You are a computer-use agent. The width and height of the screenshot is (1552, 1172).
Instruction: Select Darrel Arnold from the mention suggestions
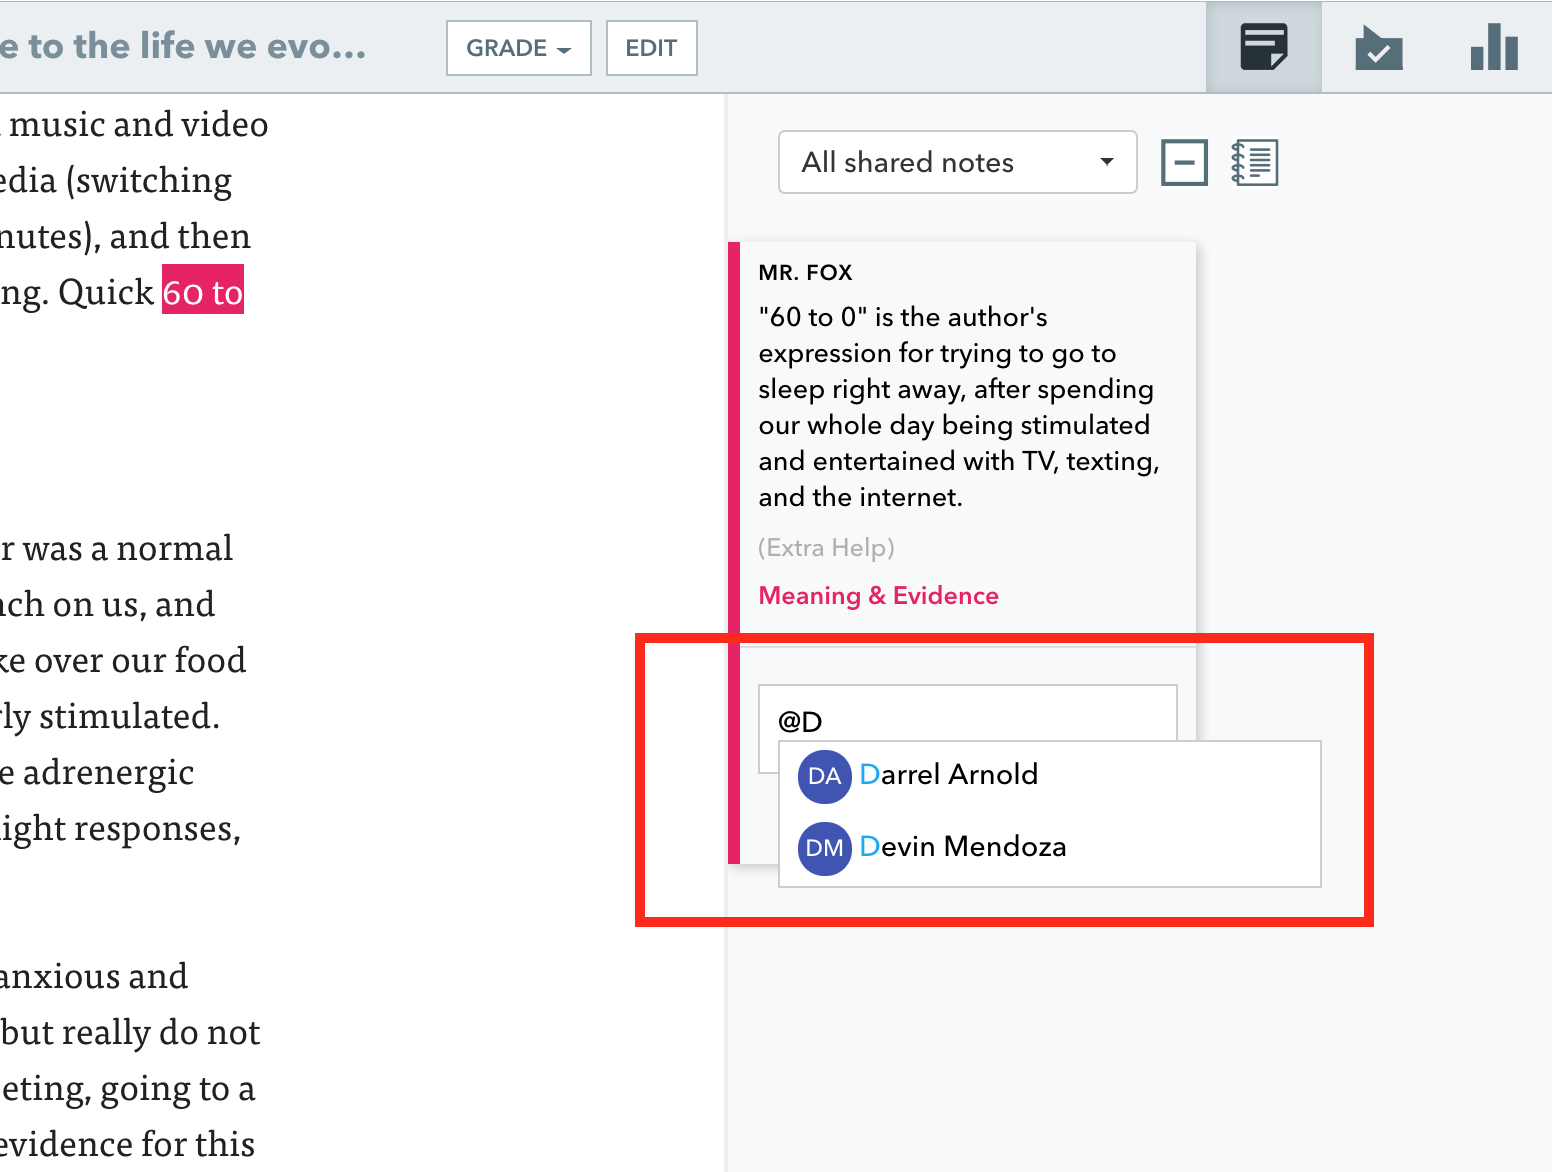click(949, 774)
